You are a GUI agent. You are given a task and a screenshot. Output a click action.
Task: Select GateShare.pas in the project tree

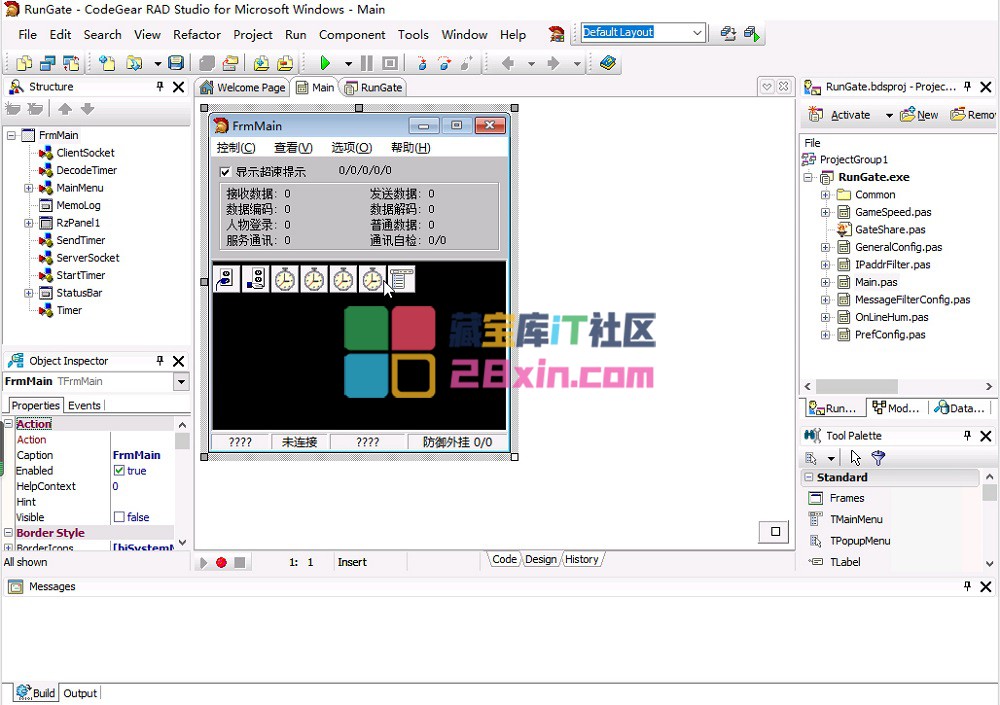[881, 230]
